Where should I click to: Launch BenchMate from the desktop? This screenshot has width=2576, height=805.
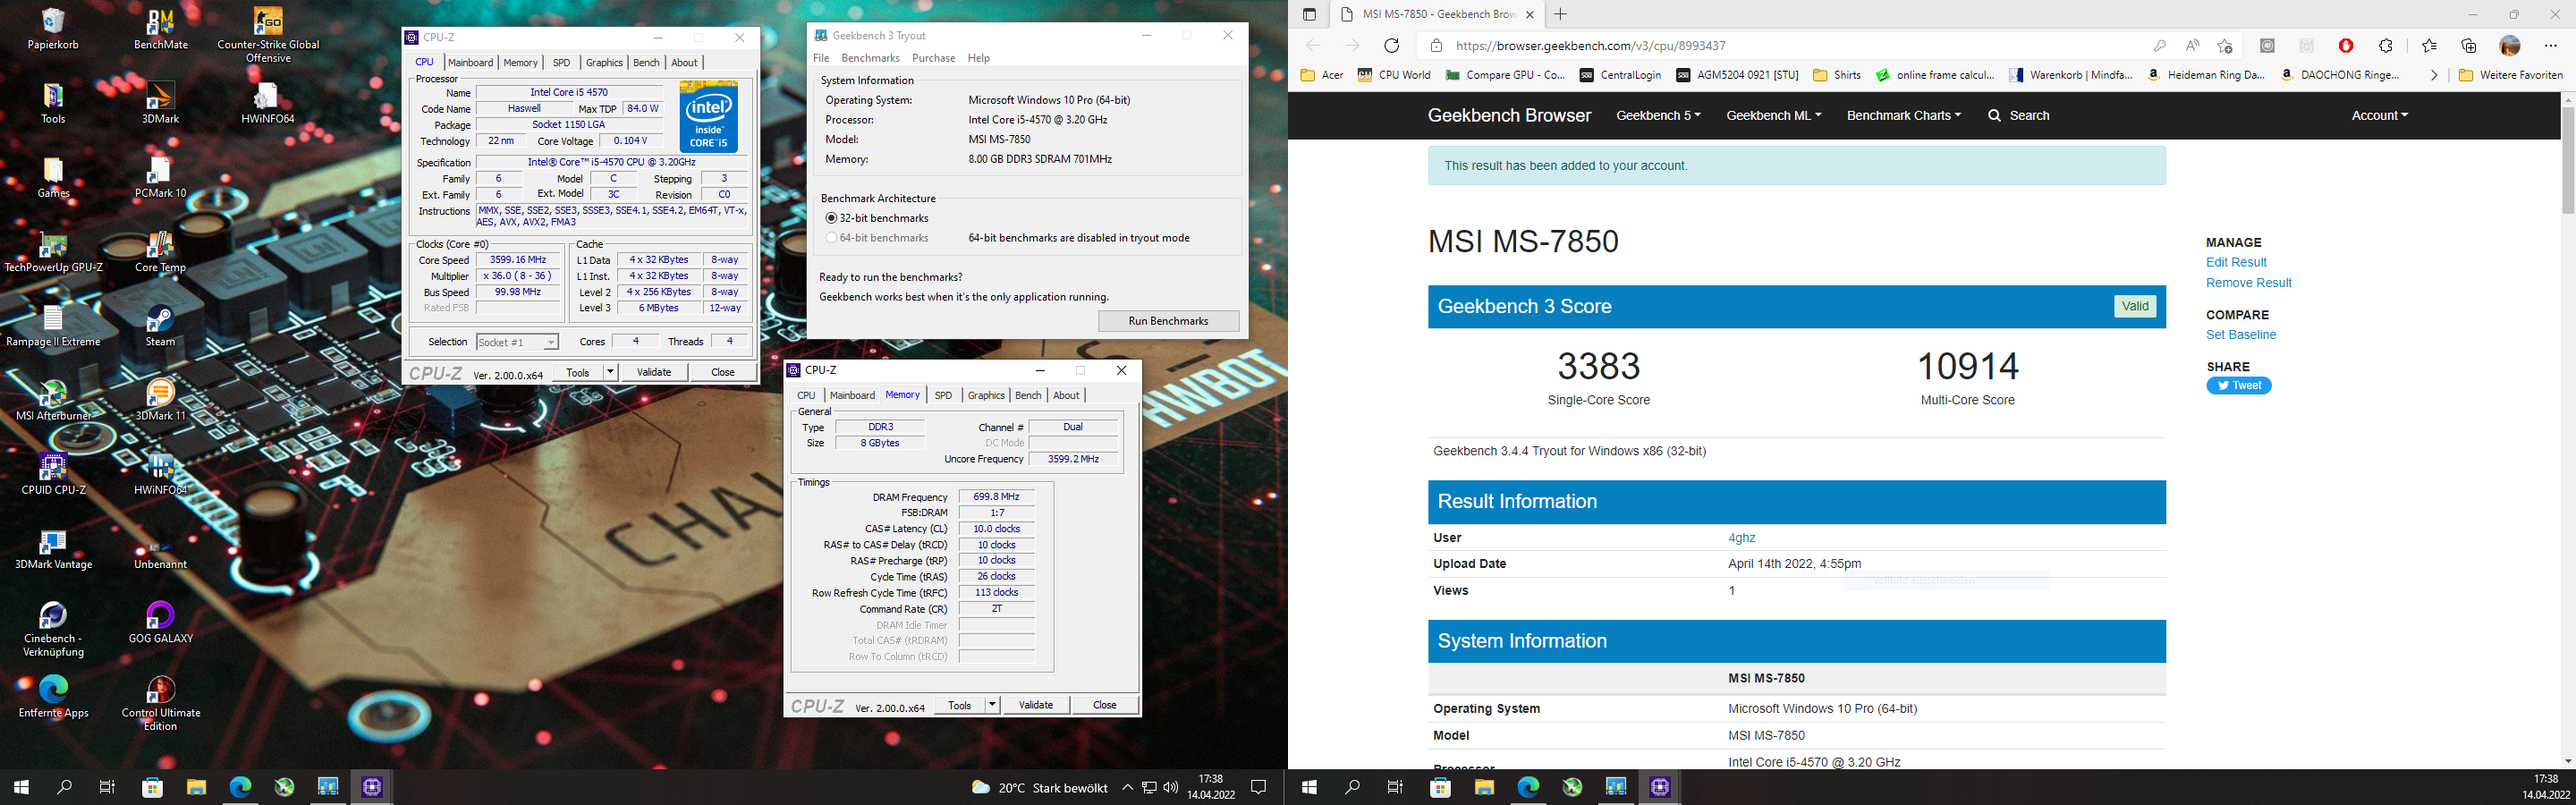[160, 28]
